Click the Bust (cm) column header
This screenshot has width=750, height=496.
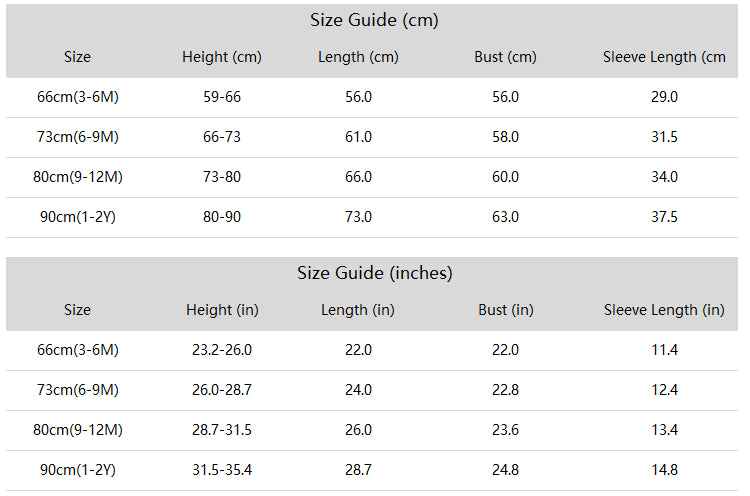click(x=506, y=57)
